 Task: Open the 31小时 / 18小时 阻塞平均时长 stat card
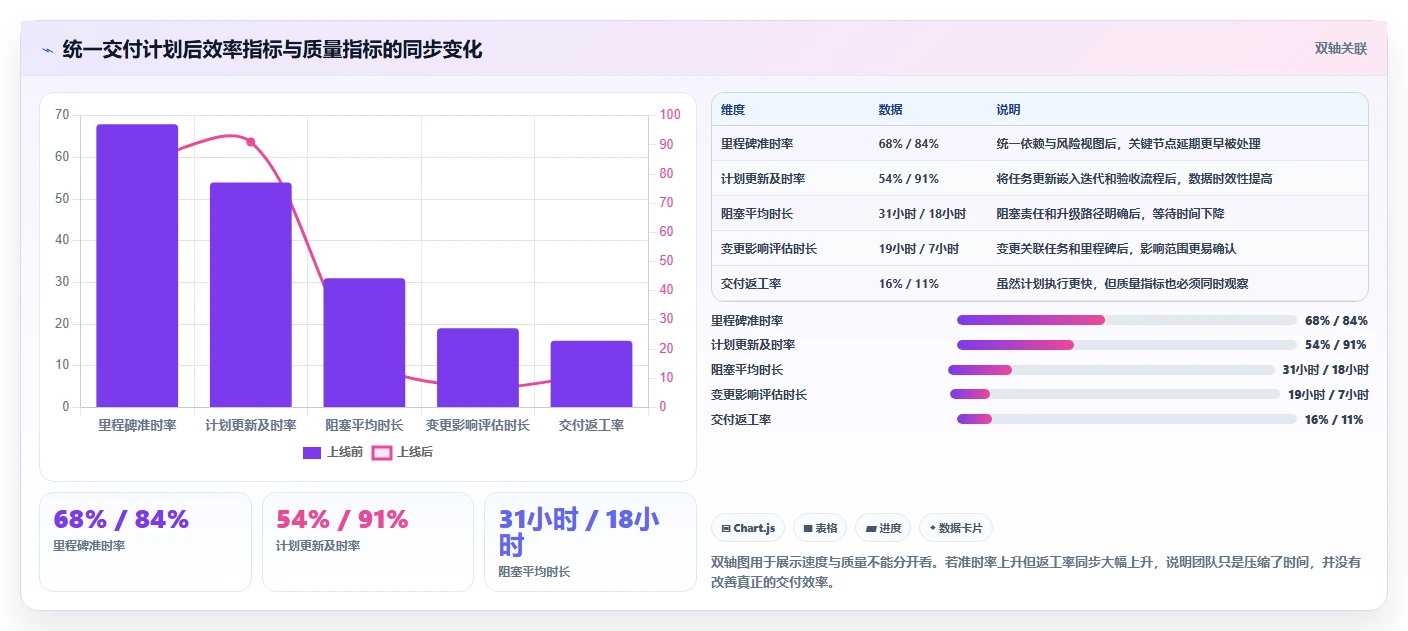pos(590,542)
